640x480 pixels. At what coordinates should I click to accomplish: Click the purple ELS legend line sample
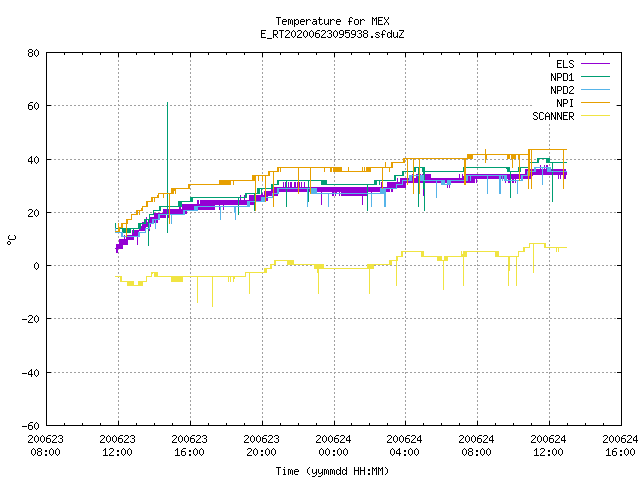pos(595,64)
